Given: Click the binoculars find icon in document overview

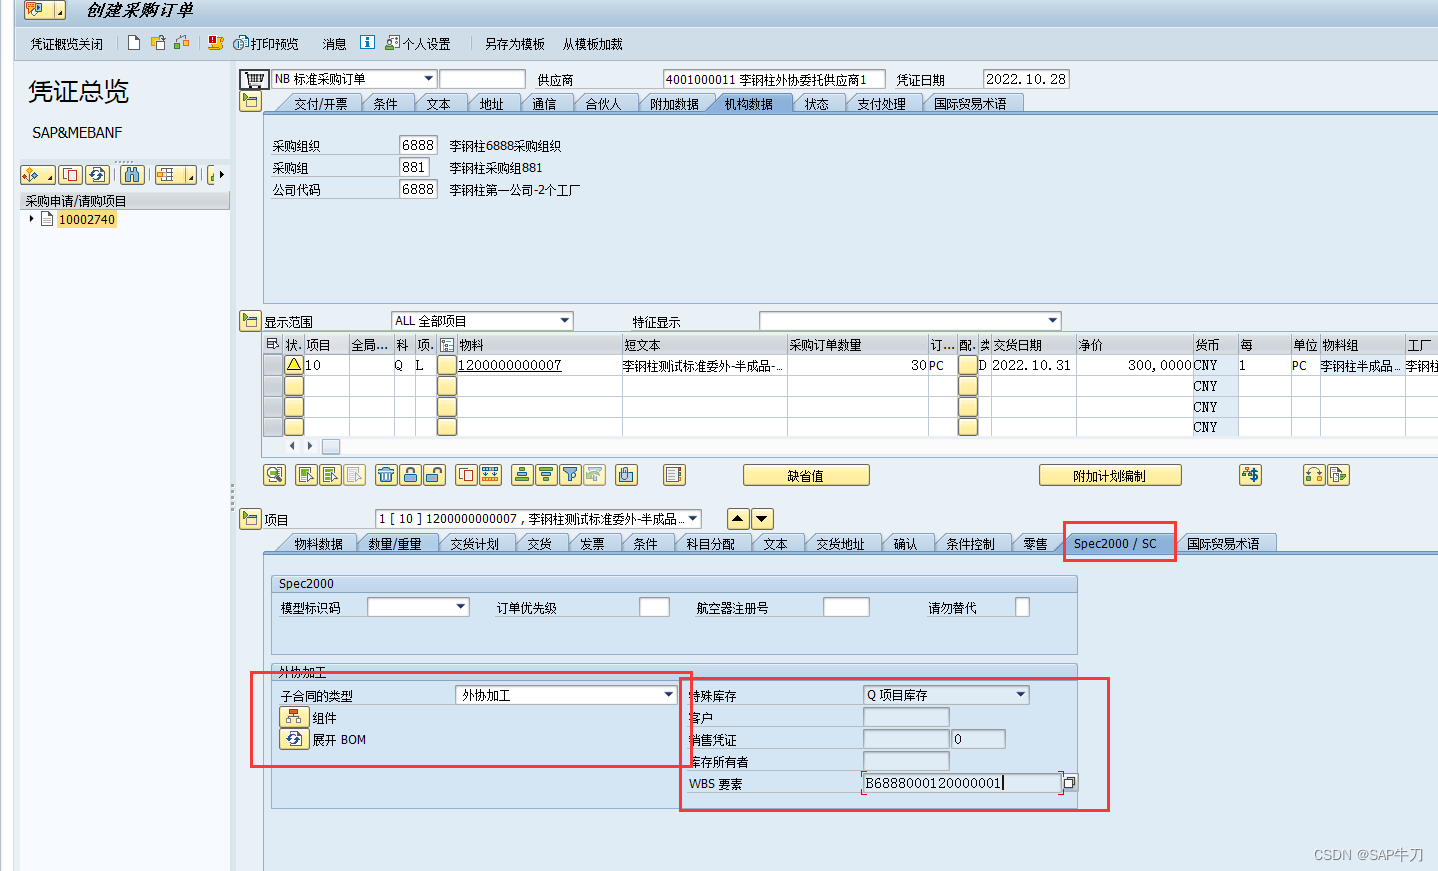Looking at the screenshot, I should pos(132,175).
